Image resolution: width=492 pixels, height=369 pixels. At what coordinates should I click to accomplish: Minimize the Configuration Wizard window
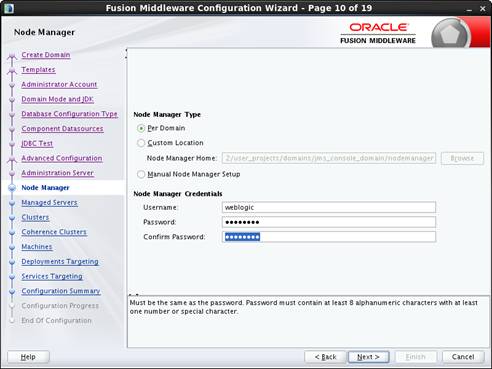click(469, 9)
